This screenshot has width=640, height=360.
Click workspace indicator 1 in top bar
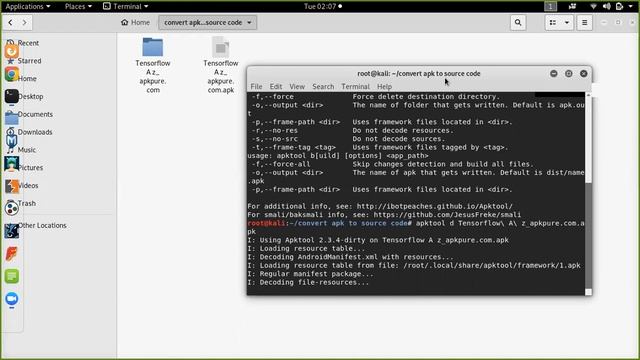point(550,6)
